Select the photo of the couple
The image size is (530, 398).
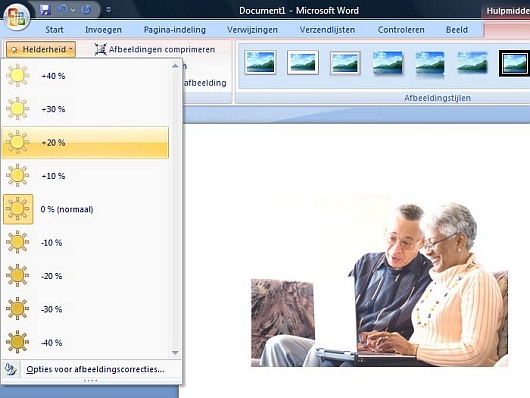[x=379, y=280]
